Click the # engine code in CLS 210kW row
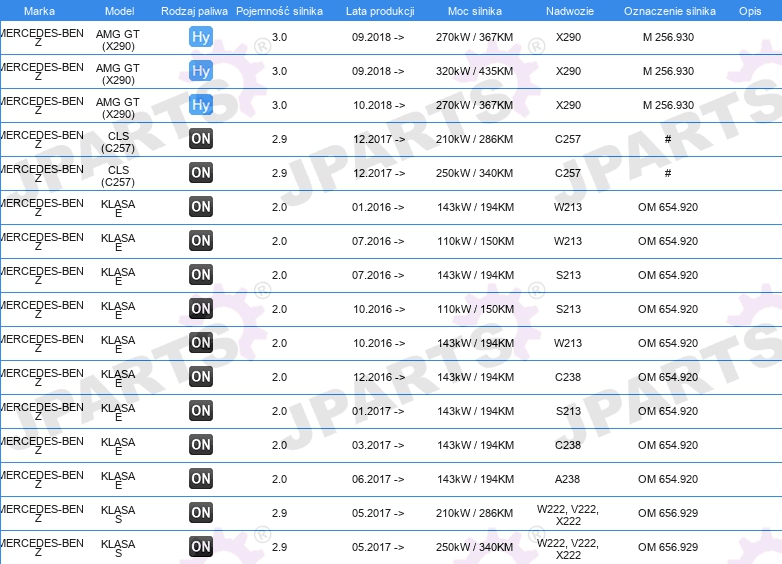 [x=668, y=139]
